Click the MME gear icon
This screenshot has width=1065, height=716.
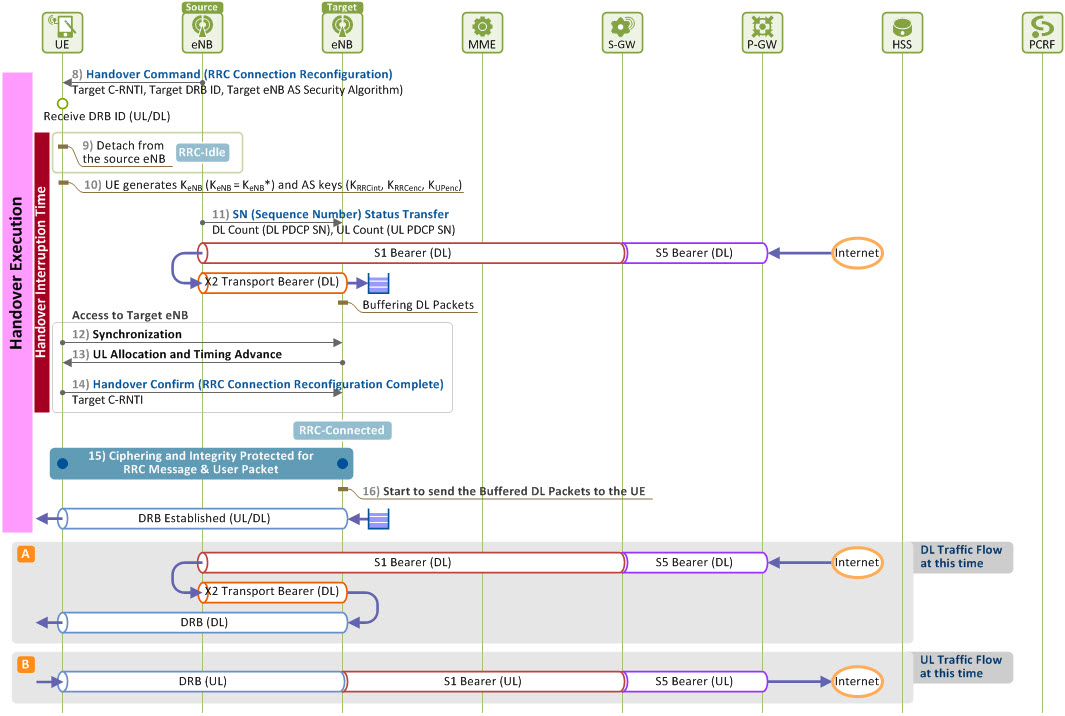[482, 32]
